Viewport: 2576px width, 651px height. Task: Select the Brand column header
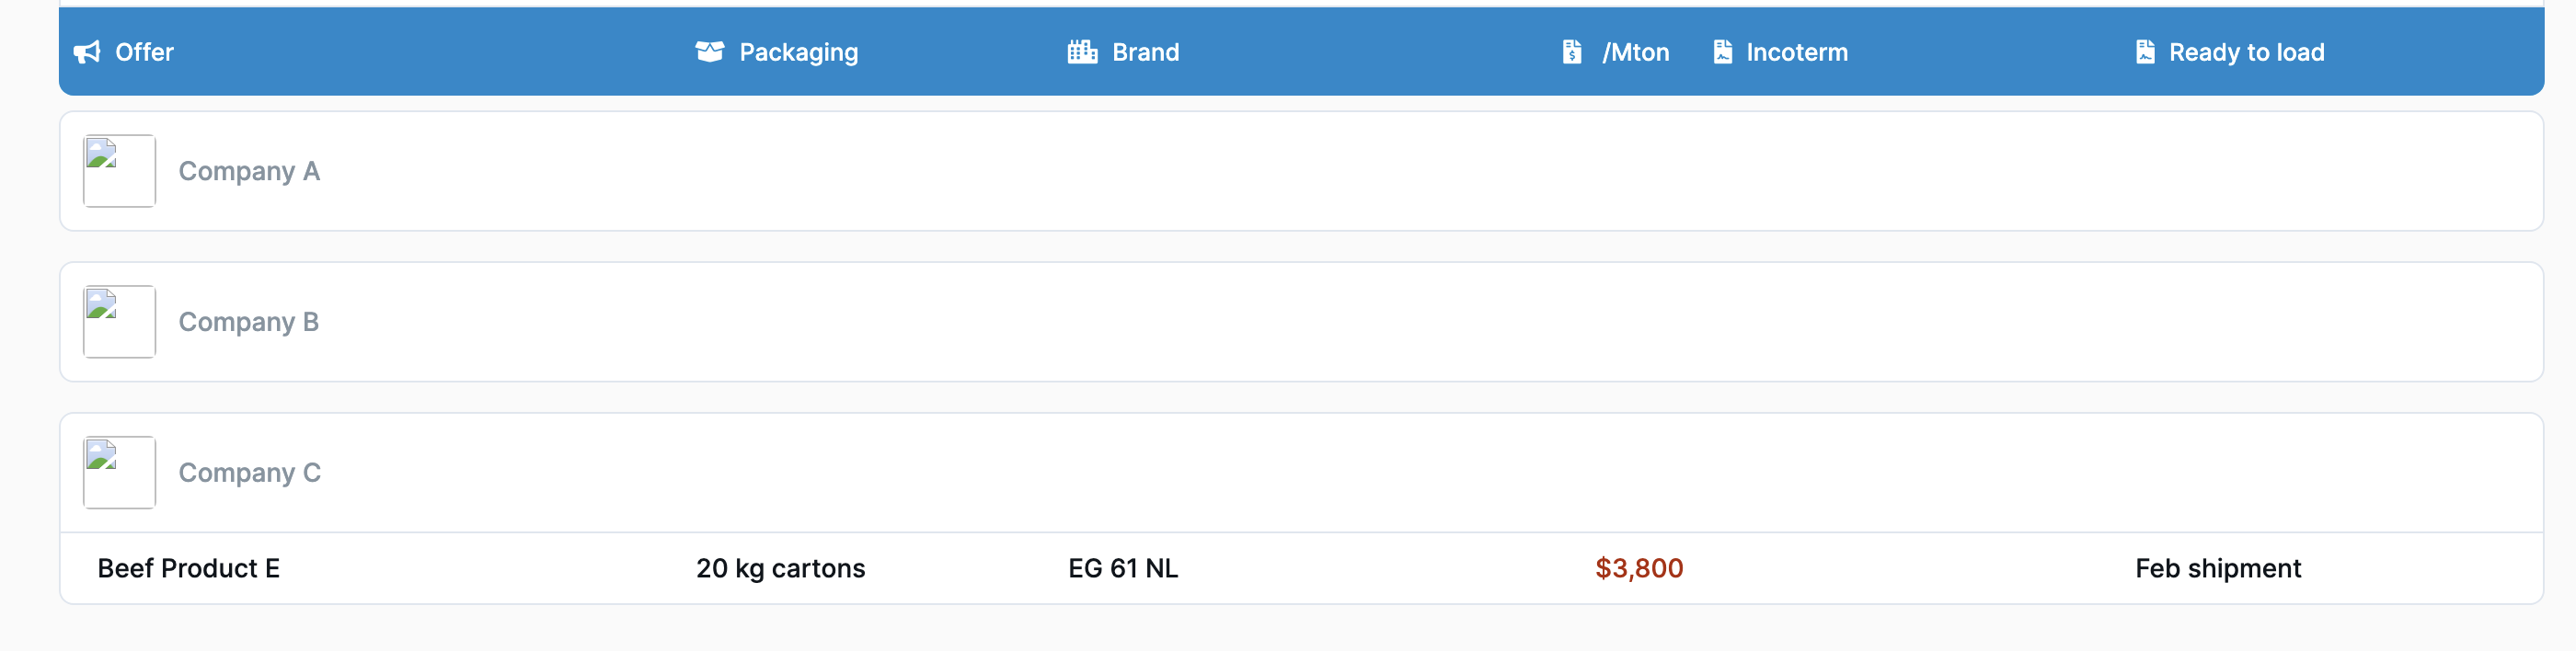click(1145, 52)
